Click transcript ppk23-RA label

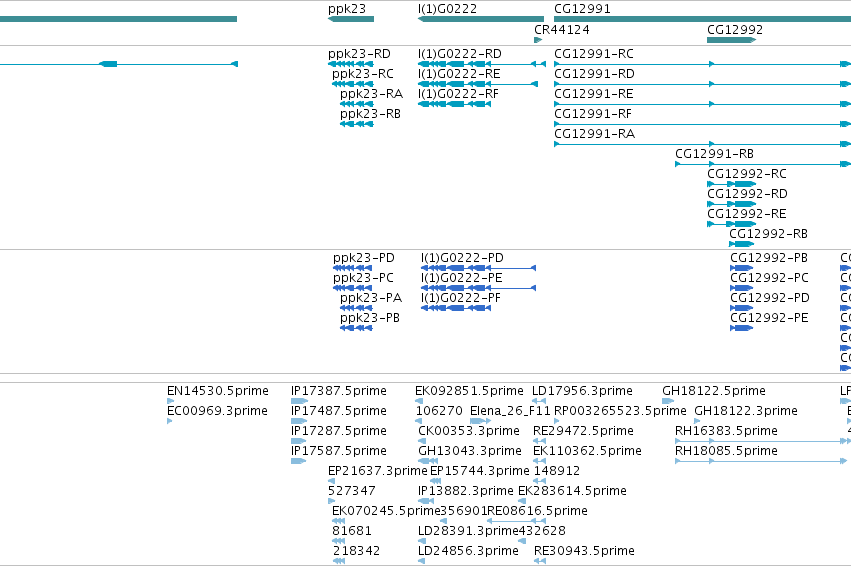coord(371,94)
